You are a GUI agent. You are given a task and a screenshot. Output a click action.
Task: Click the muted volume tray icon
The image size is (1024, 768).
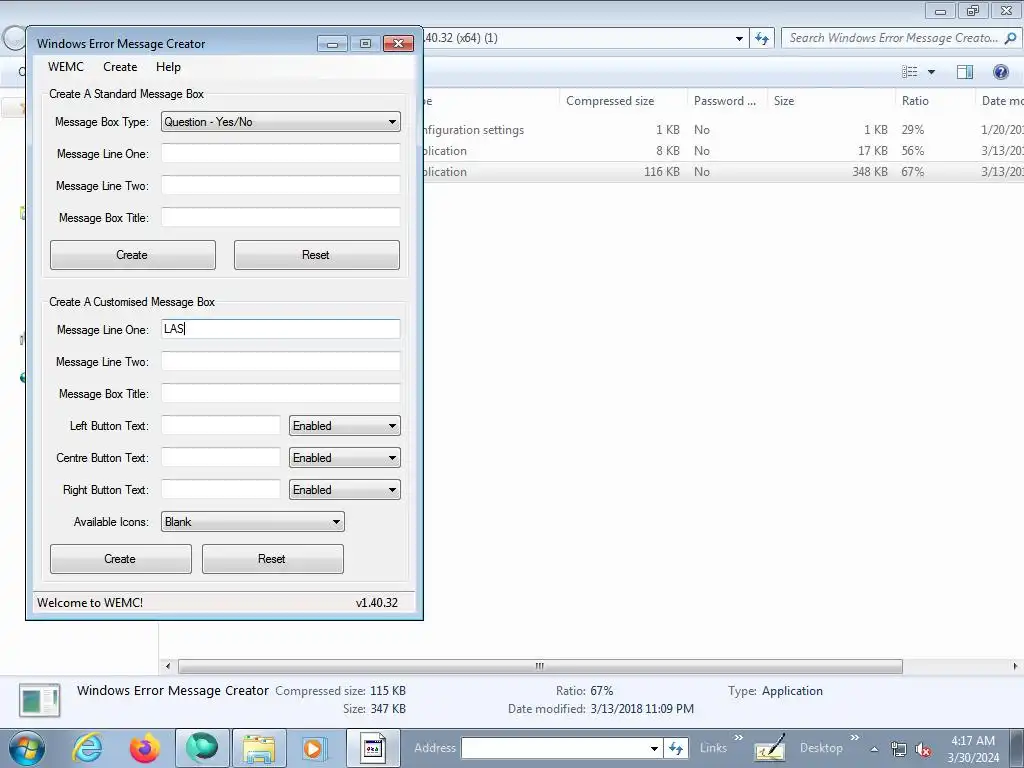pos(922,750)
